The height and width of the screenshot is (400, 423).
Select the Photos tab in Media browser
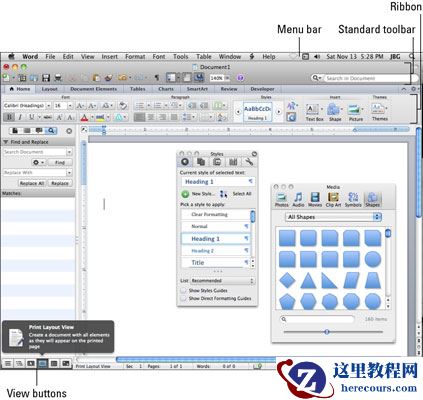click(x=281, y=199)
